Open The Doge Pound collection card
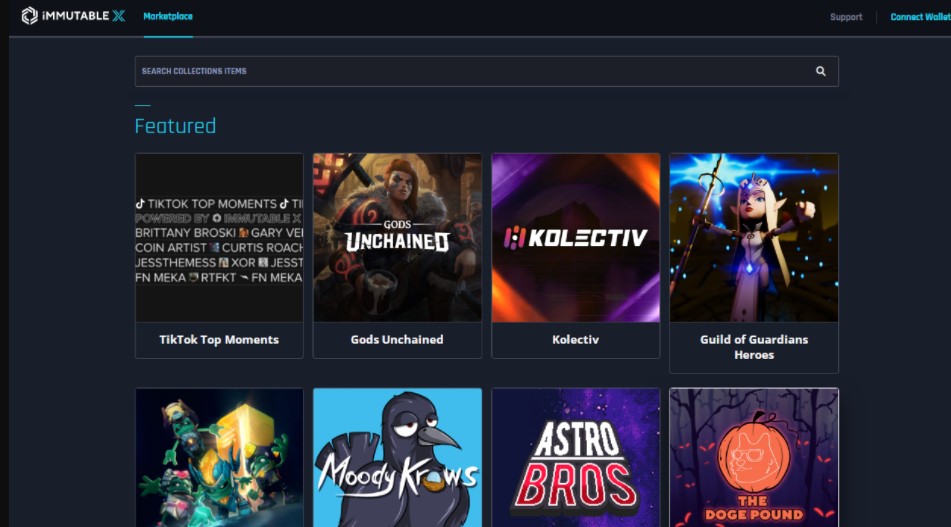Viewport: 951px width, 527px height. pos(754,458)
